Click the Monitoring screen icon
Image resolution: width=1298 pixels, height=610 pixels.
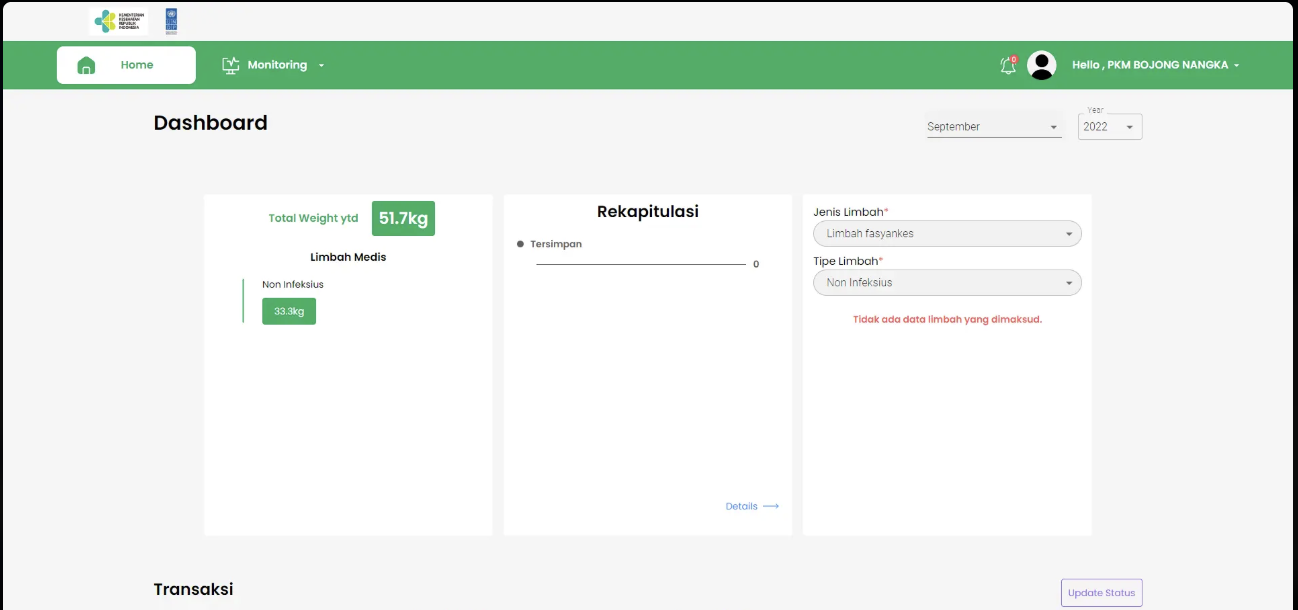tap(231, 65)
